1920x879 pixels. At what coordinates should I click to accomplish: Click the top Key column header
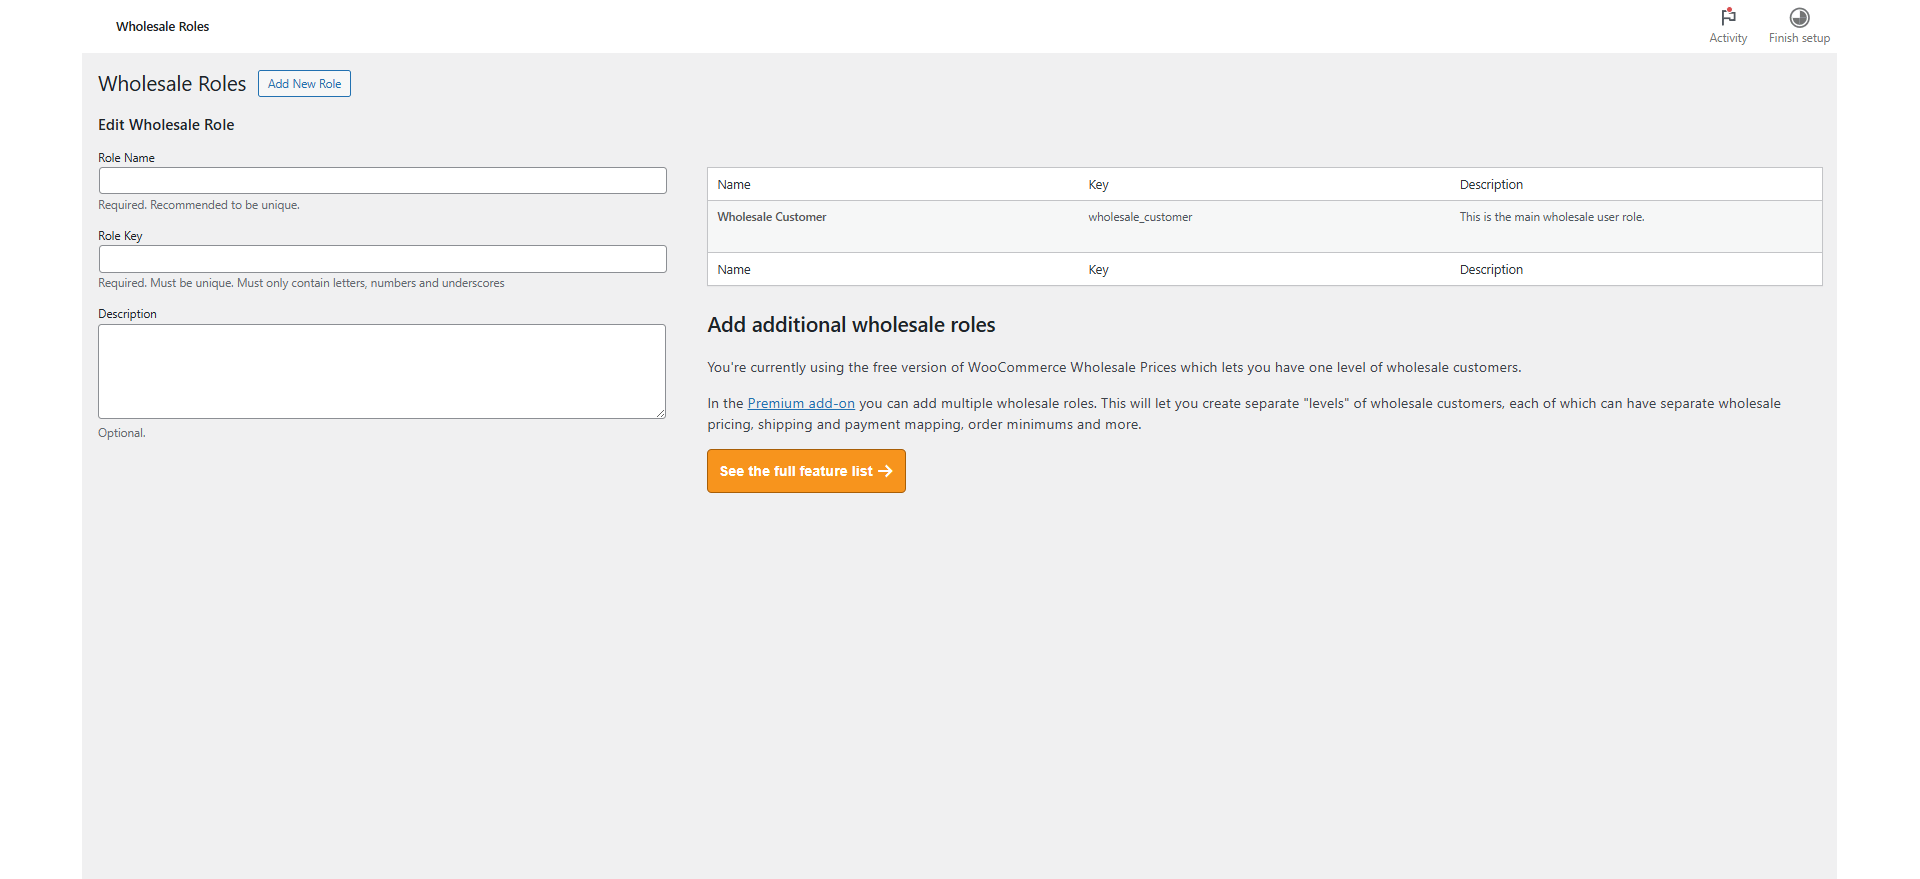pyautogui.click(x=1098, y=185)
